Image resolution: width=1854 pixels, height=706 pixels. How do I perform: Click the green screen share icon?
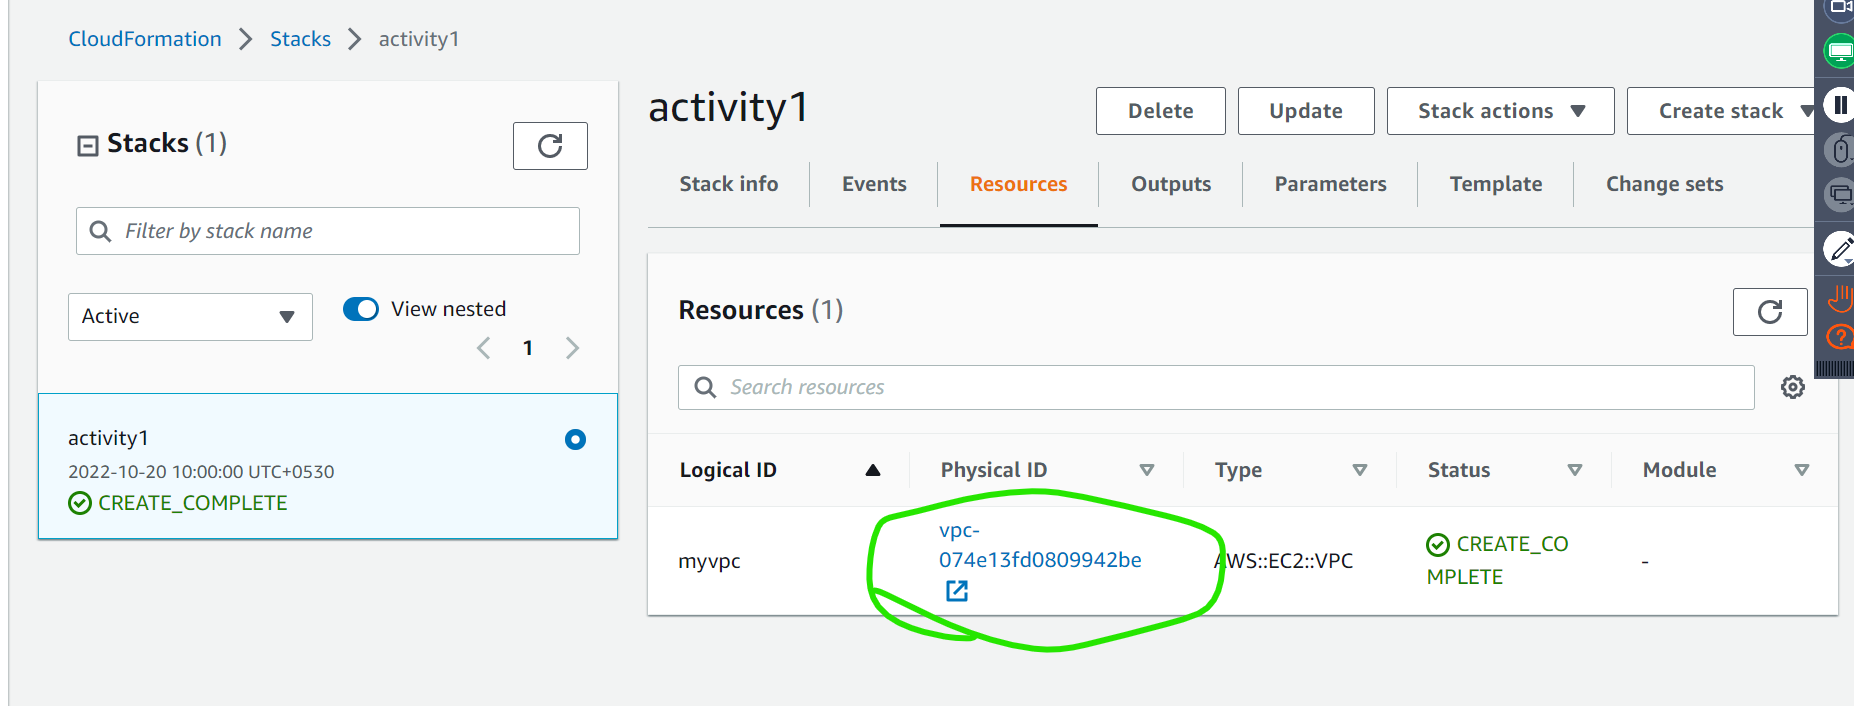tap(1840, 51)
